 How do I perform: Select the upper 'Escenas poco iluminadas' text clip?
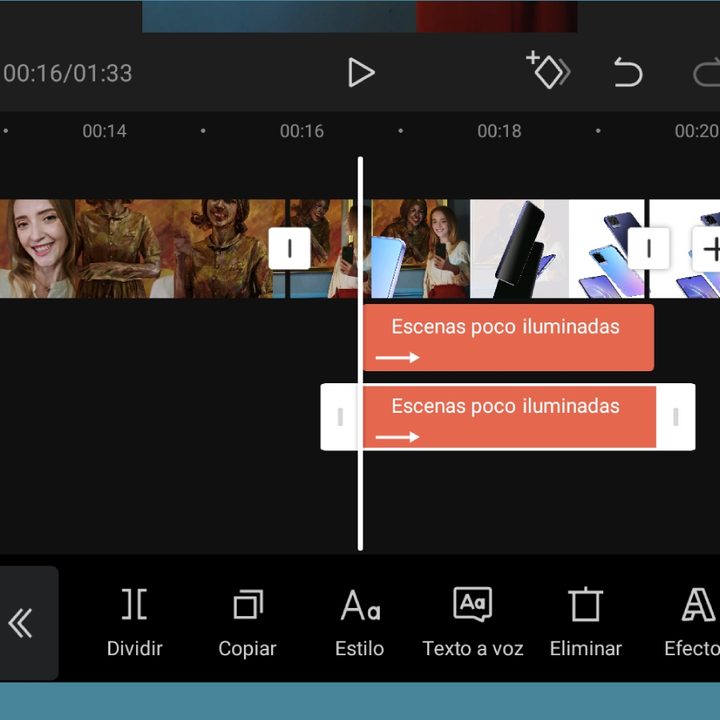[508, 338]
